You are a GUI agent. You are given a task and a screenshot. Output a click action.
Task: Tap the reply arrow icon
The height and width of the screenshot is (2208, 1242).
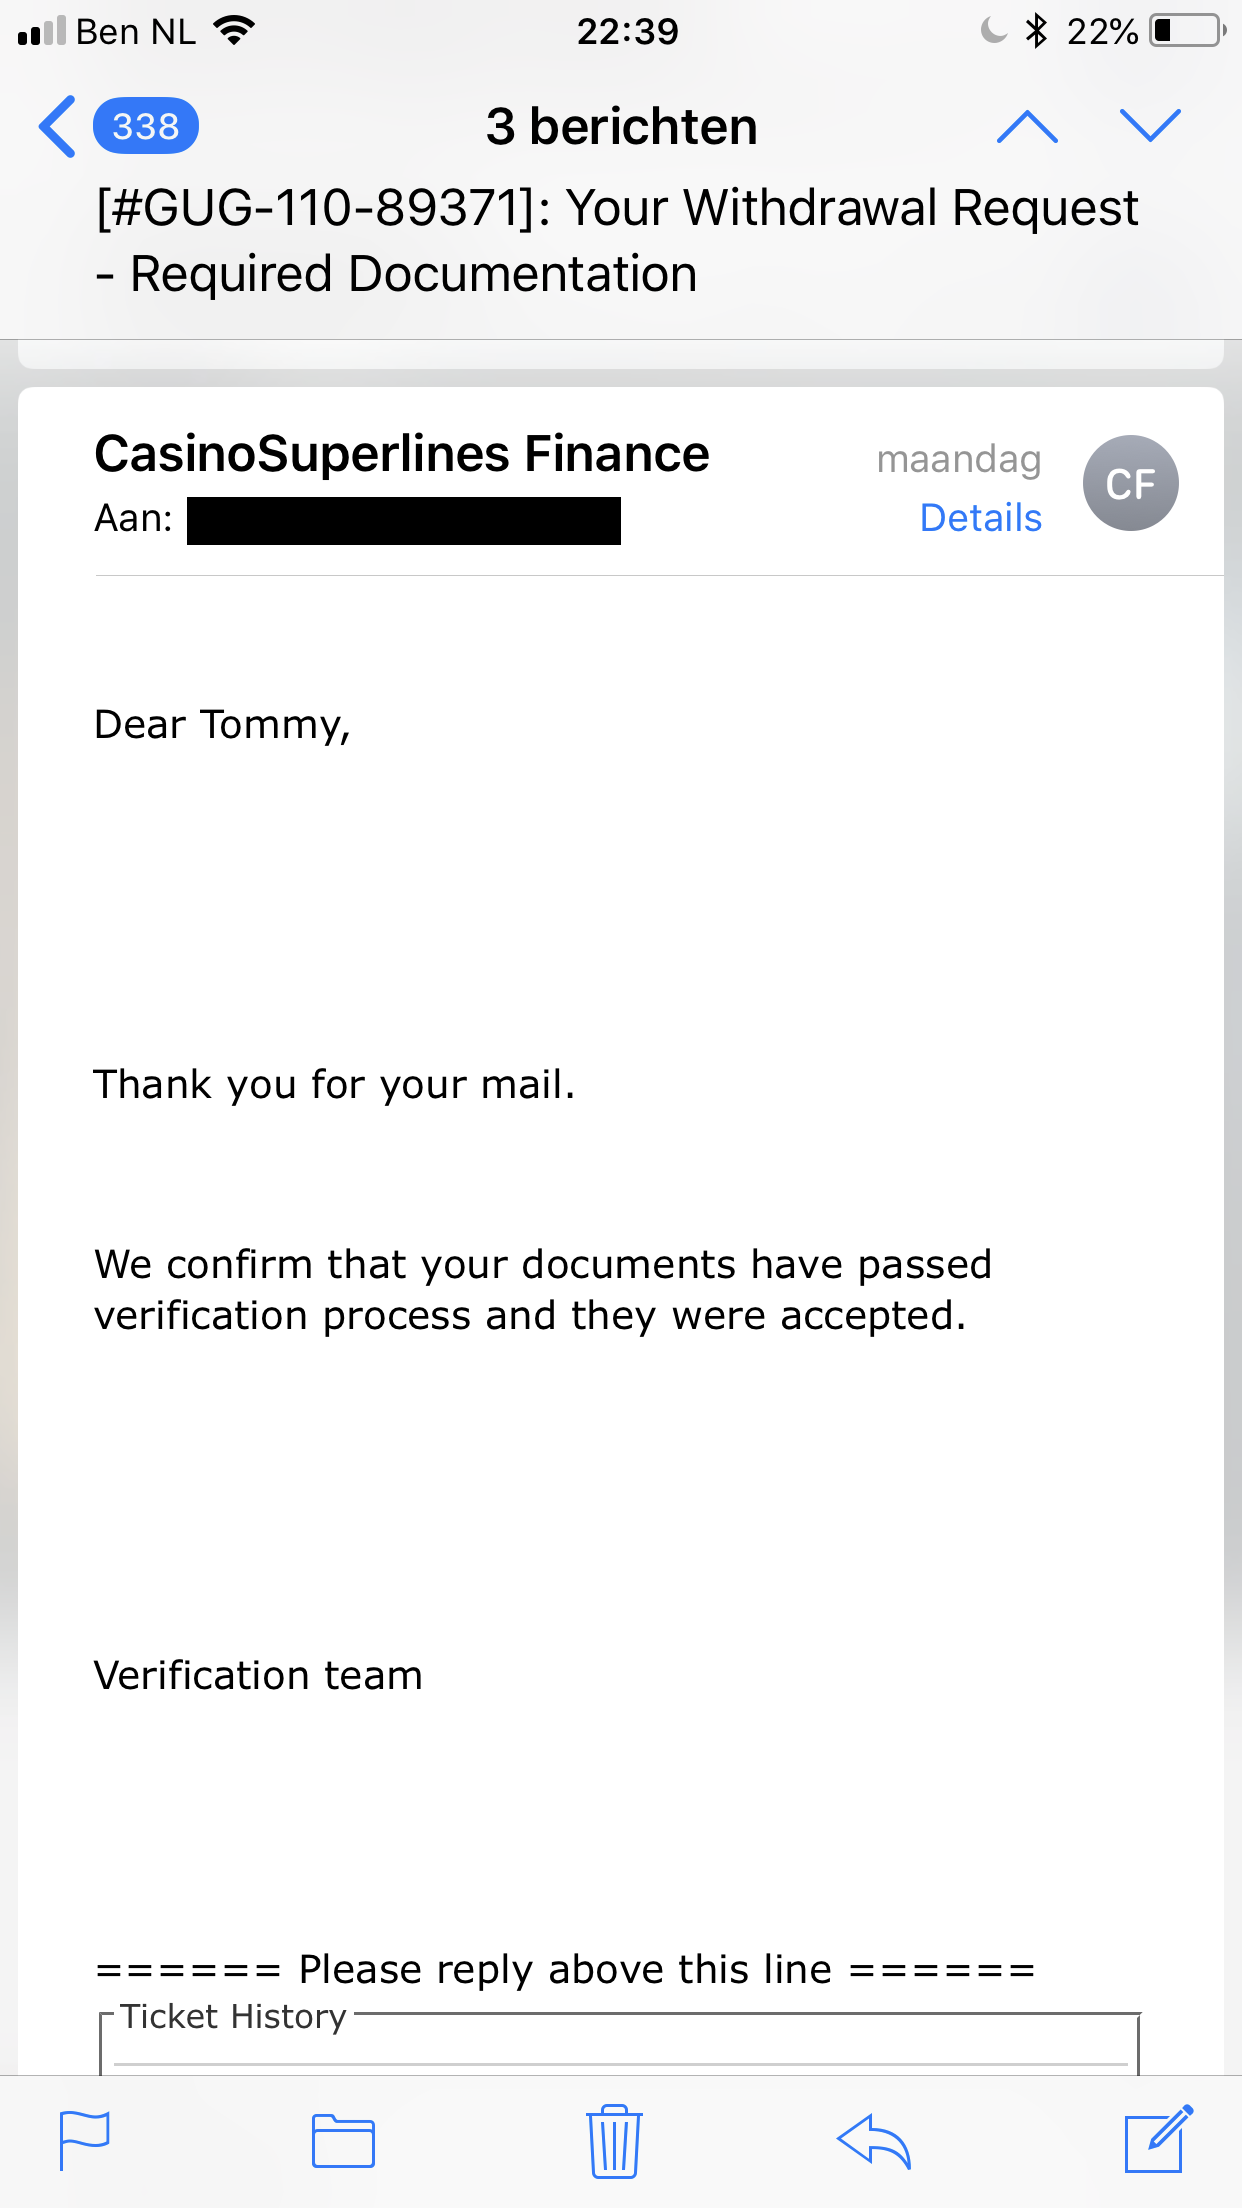click(x=874, y=2141)
